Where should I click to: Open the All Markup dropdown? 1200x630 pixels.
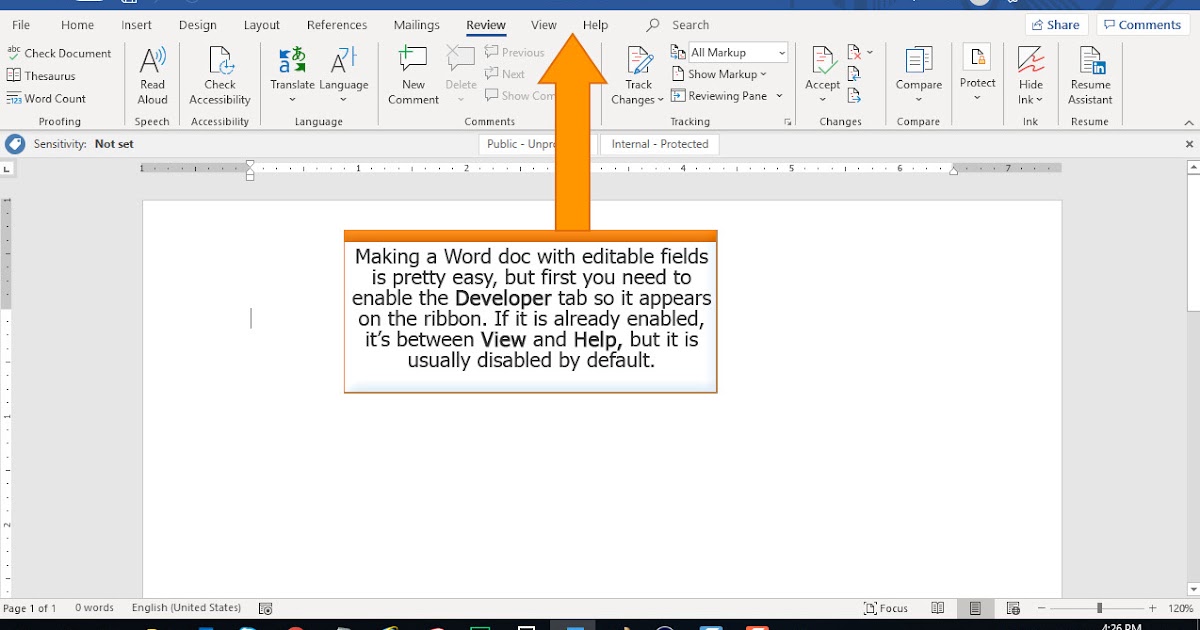pyautogui.click(x=736, y=51)
